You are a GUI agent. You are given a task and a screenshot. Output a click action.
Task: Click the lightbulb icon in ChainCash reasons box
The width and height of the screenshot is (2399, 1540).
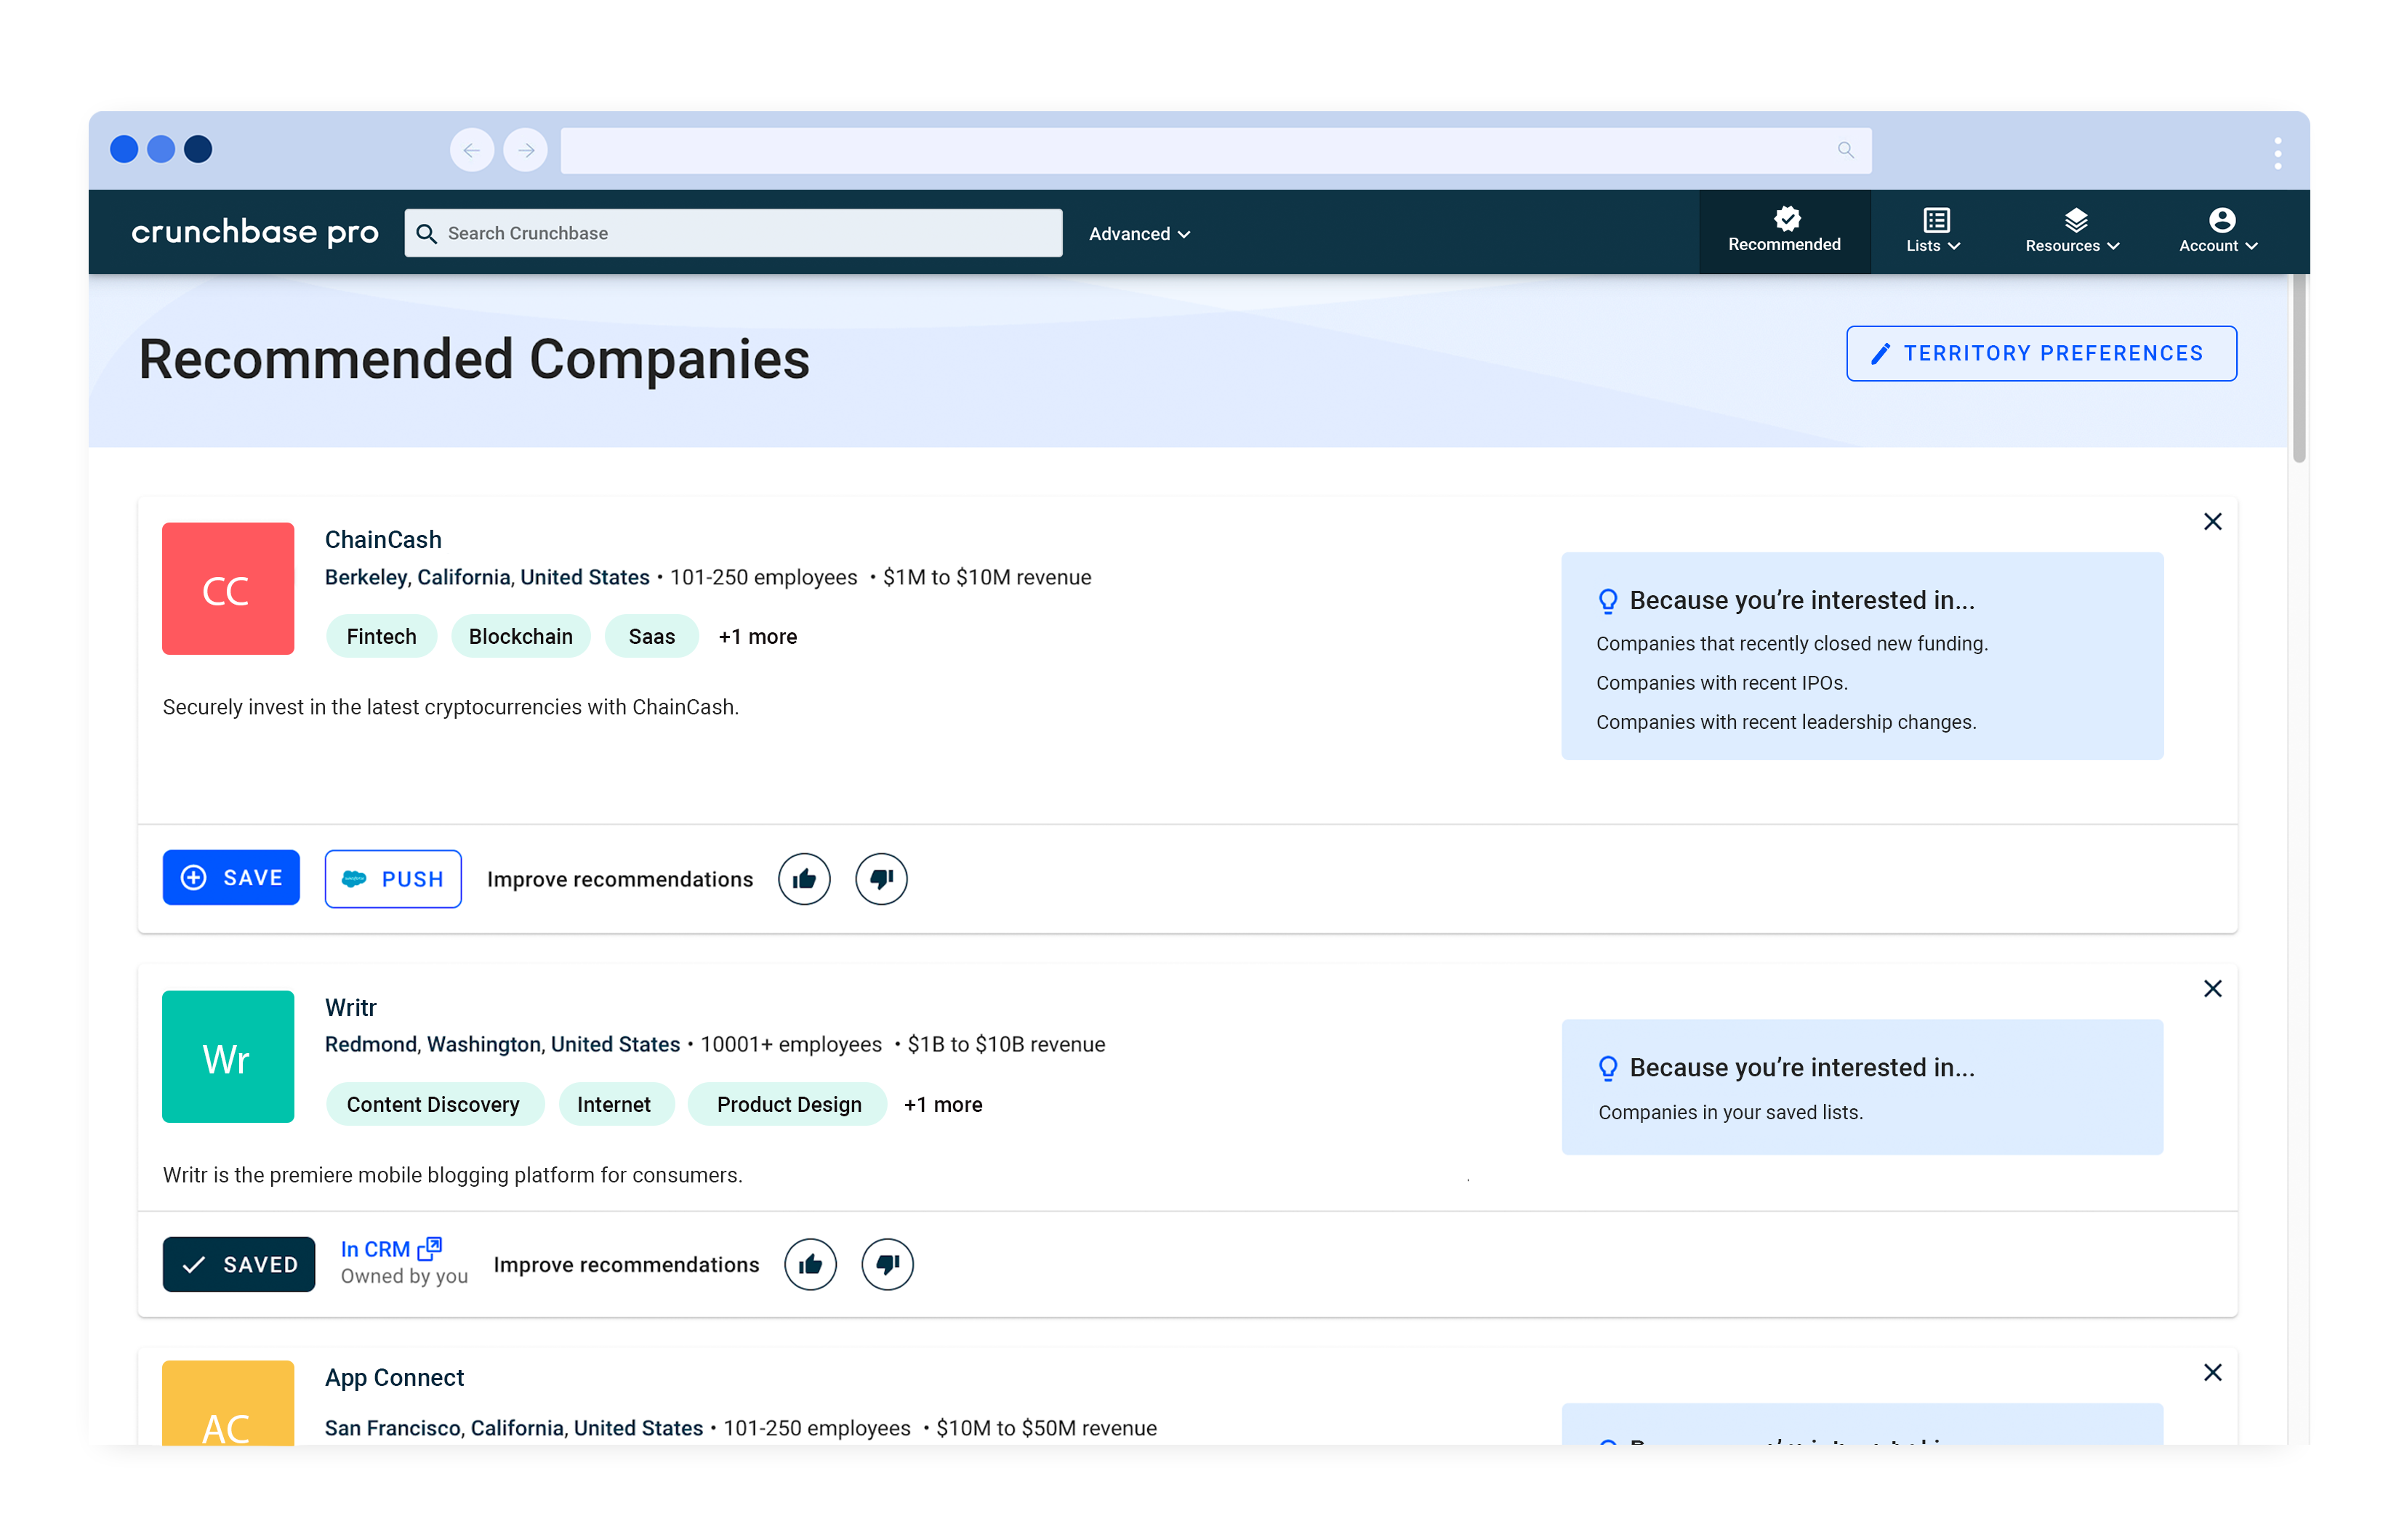click(1608, 601)
